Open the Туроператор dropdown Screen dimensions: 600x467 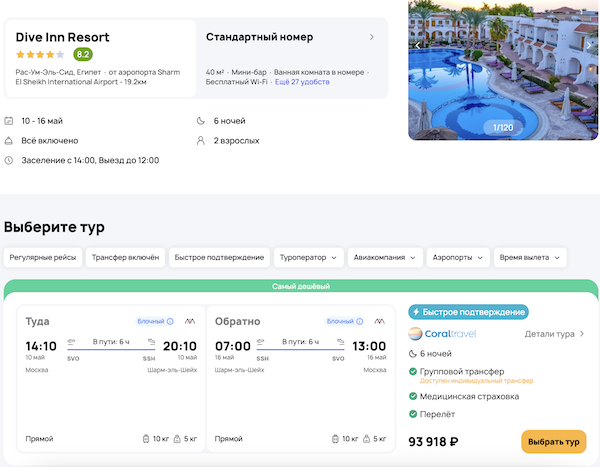tap(308, 257)
